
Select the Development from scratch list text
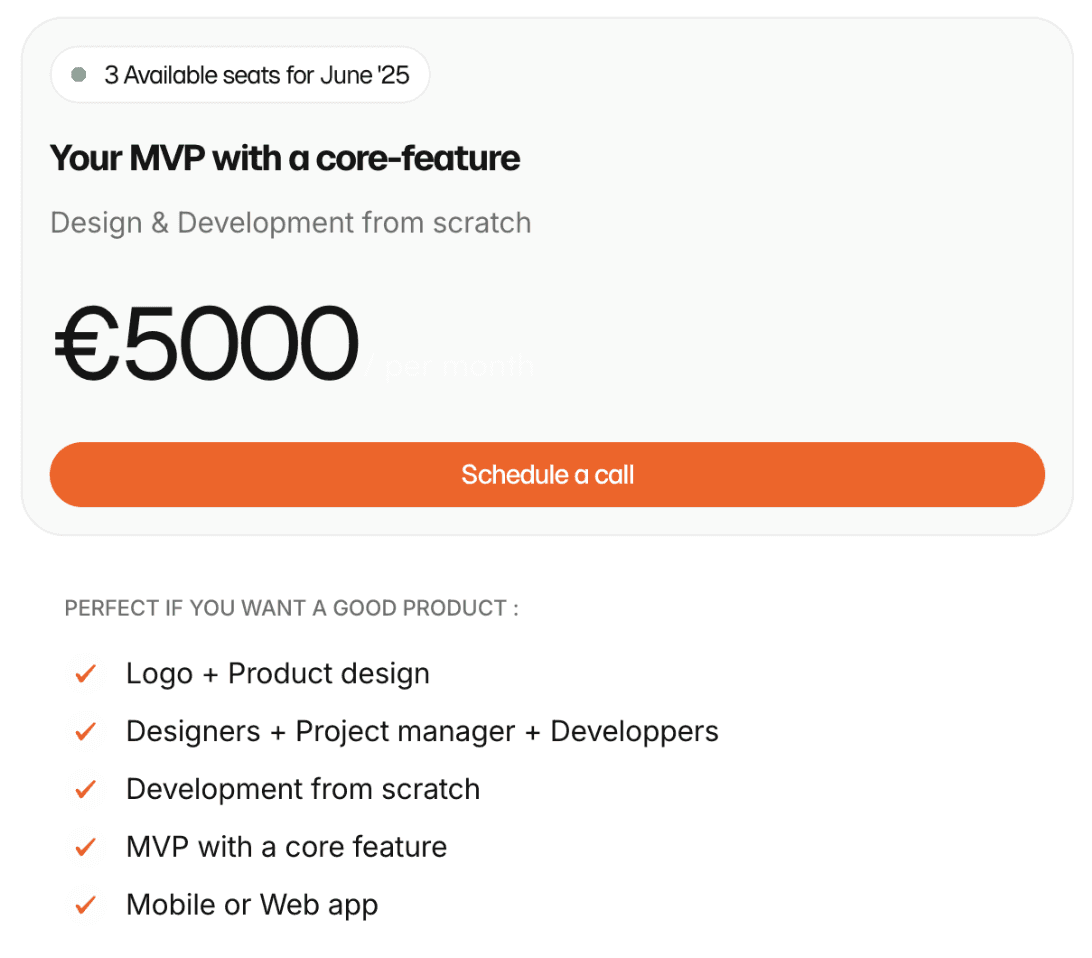(303, 789)
